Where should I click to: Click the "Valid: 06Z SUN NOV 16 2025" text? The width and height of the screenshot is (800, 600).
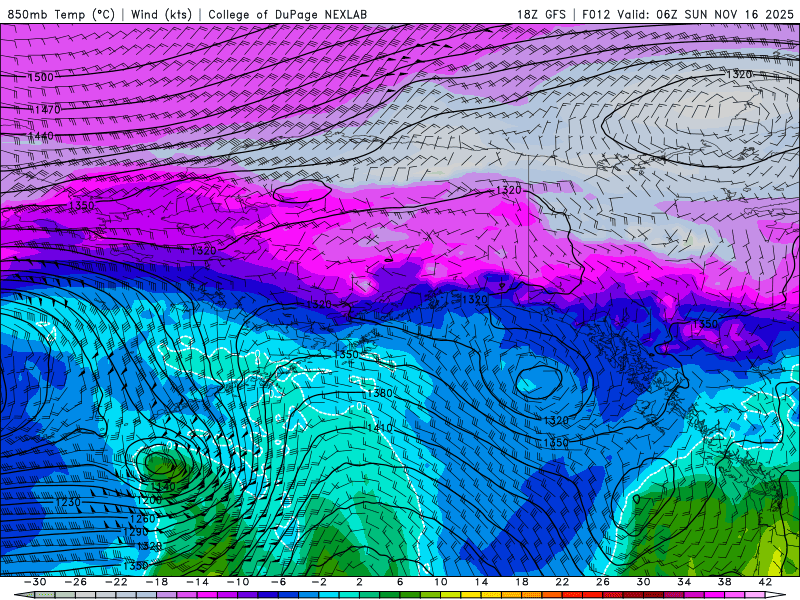(x=705, y=14)
